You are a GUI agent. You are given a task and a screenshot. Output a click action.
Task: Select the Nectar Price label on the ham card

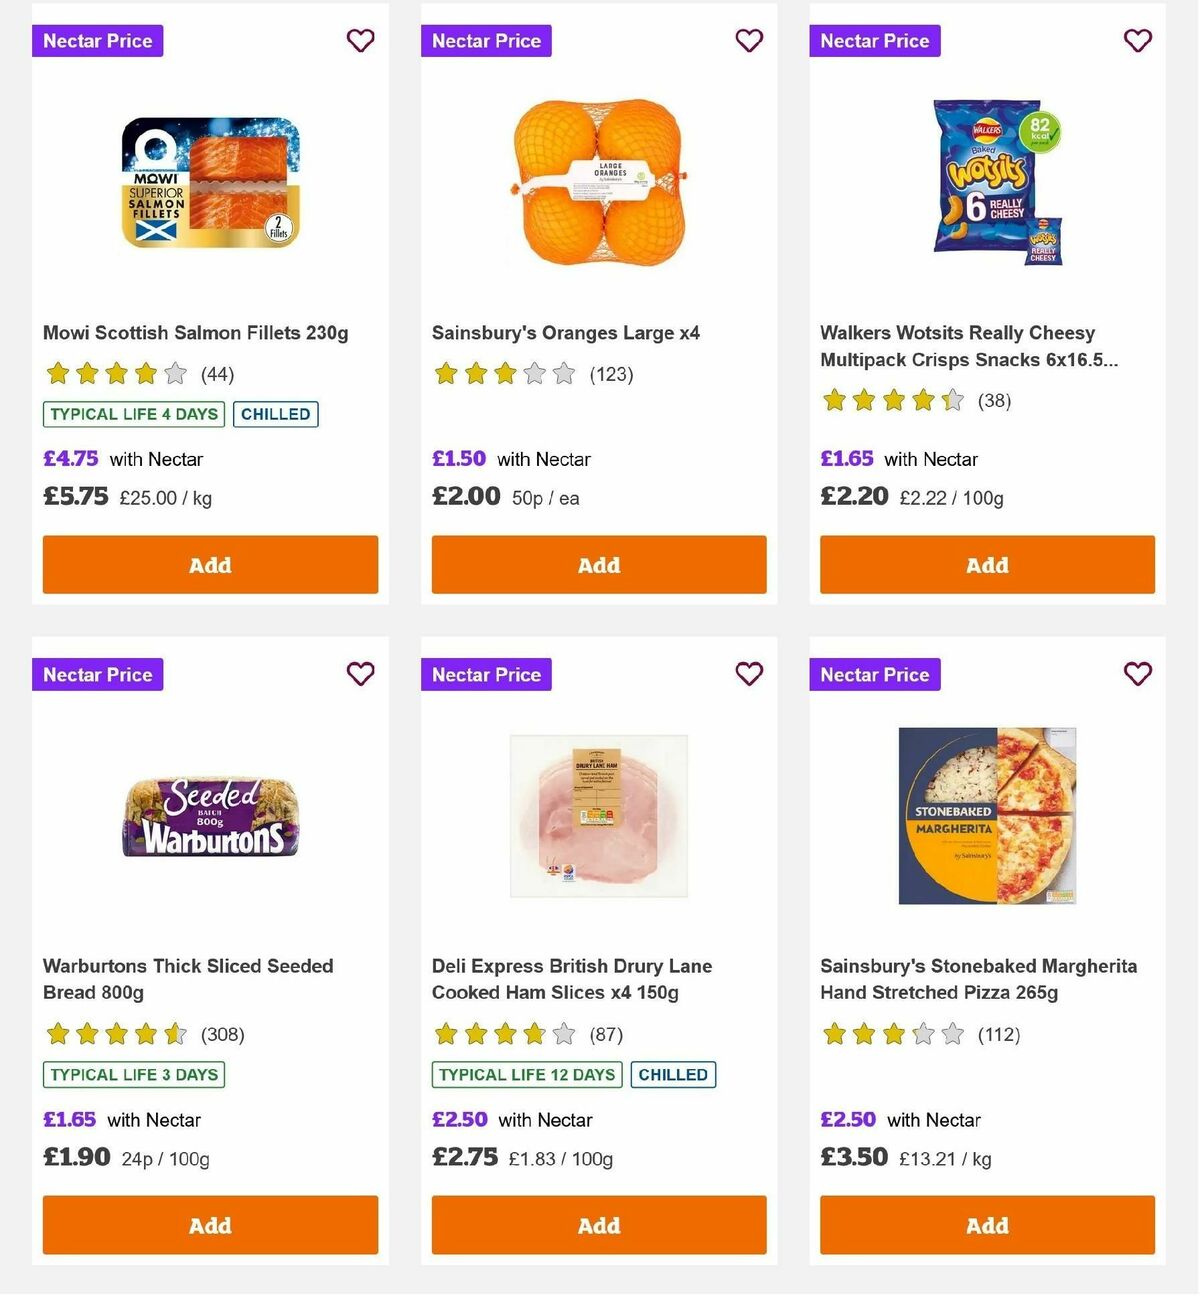pos(486,675)
